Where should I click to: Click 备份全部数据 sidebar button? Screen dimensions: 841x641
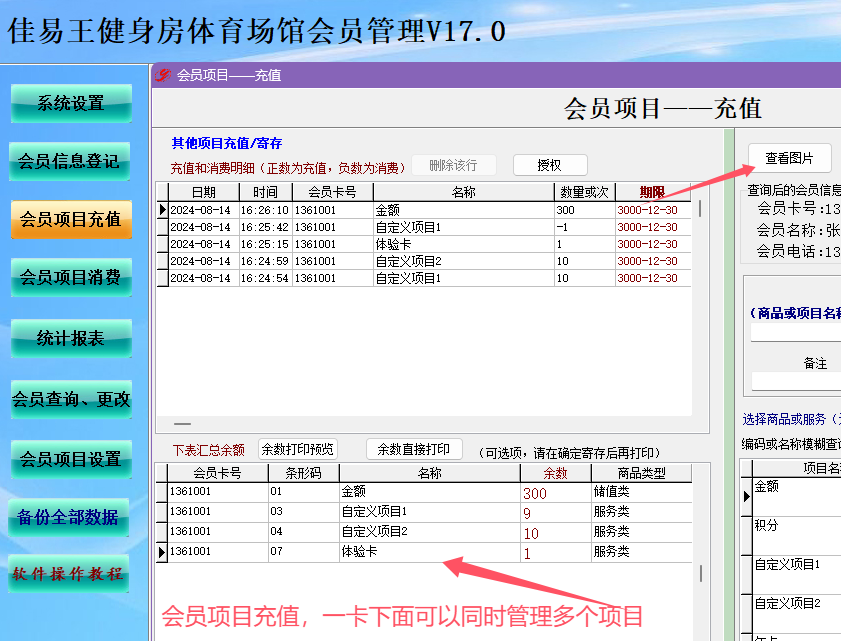click(68, 517)
